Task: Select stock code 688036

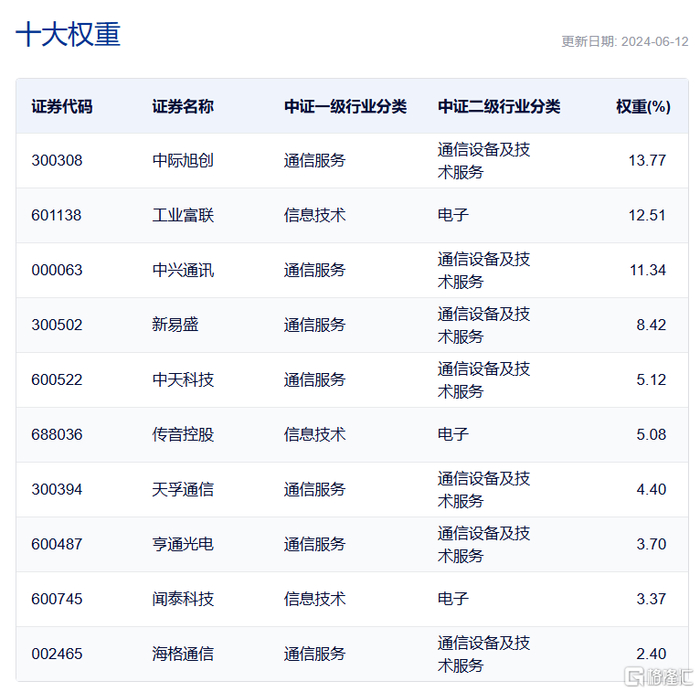Action: tap(57, 434)
